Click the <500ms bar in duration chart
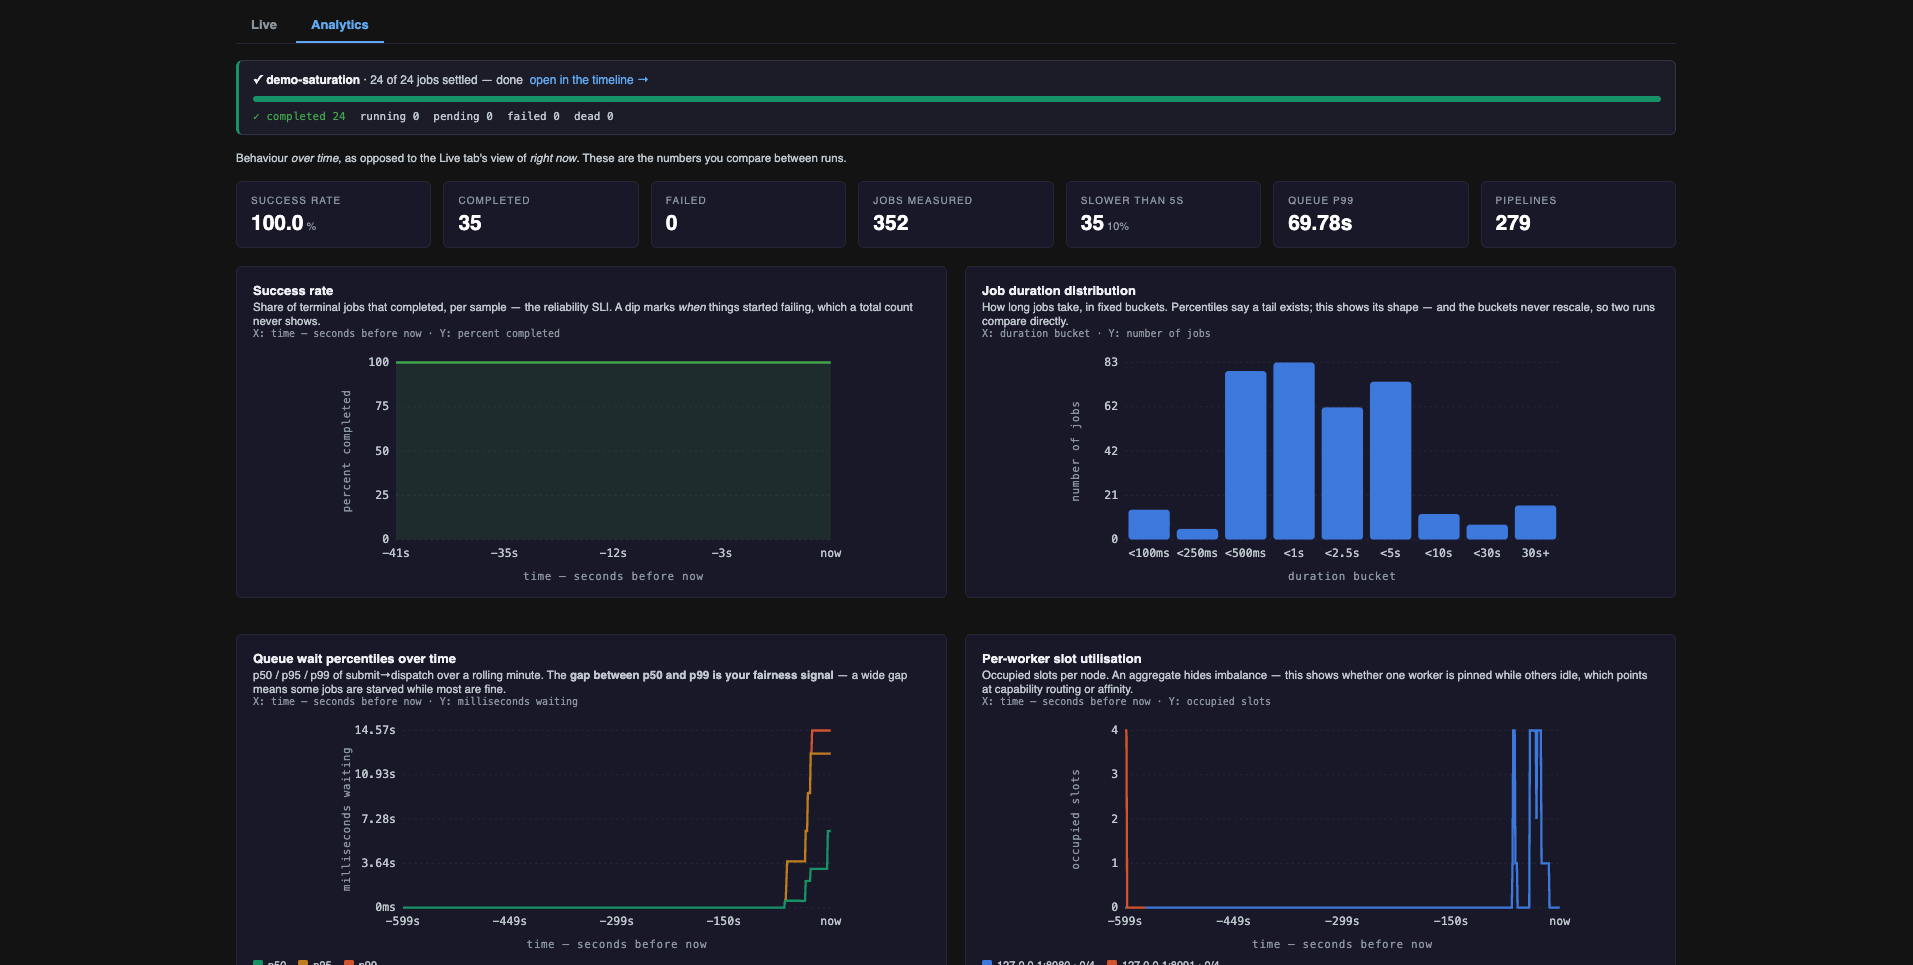The width and height of the screenshot is (1913, 965). [1246, 455]
